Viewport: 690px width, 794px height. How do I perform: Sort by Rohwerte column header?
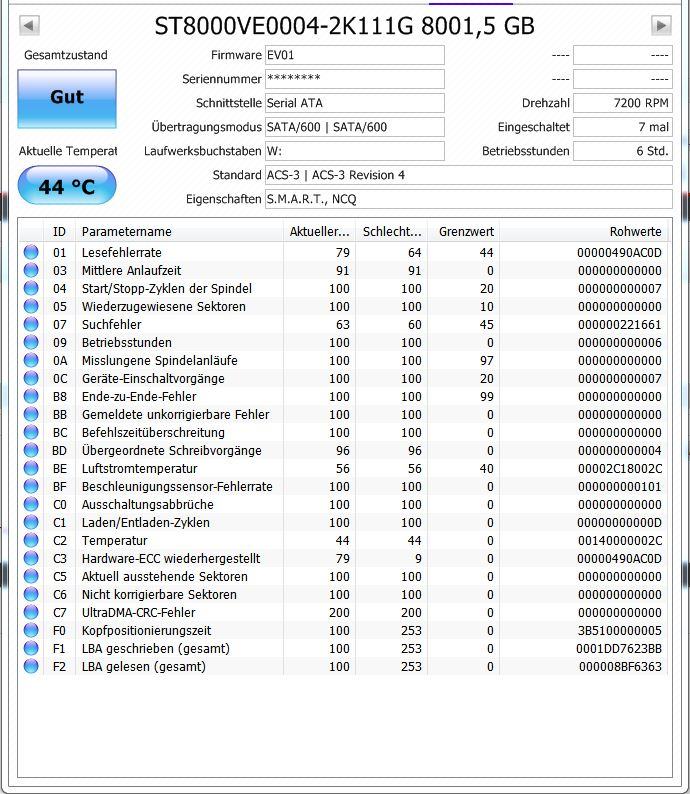tap(584, 231)
